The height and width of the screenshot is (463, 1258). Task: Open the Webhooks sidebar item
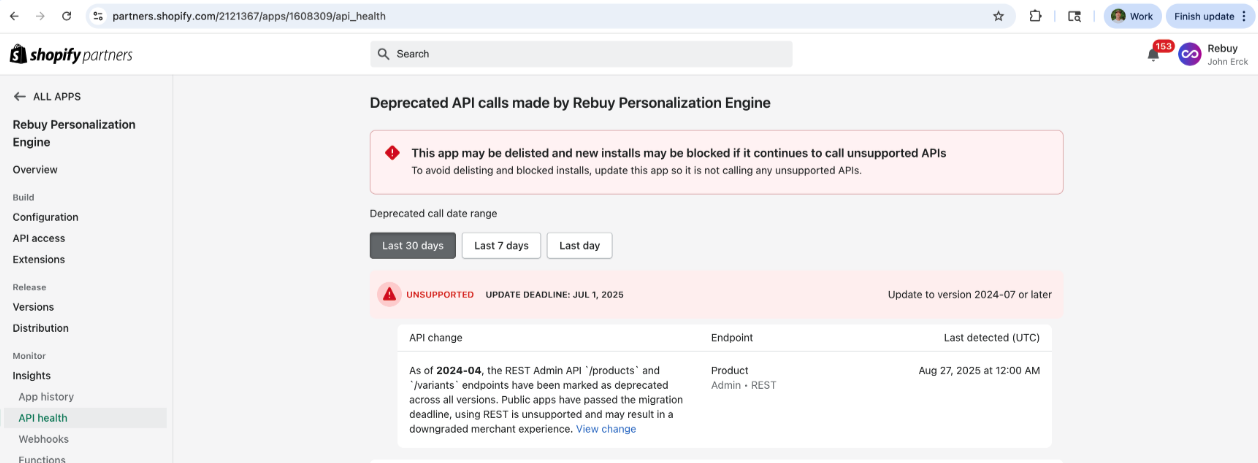(43, 439)
